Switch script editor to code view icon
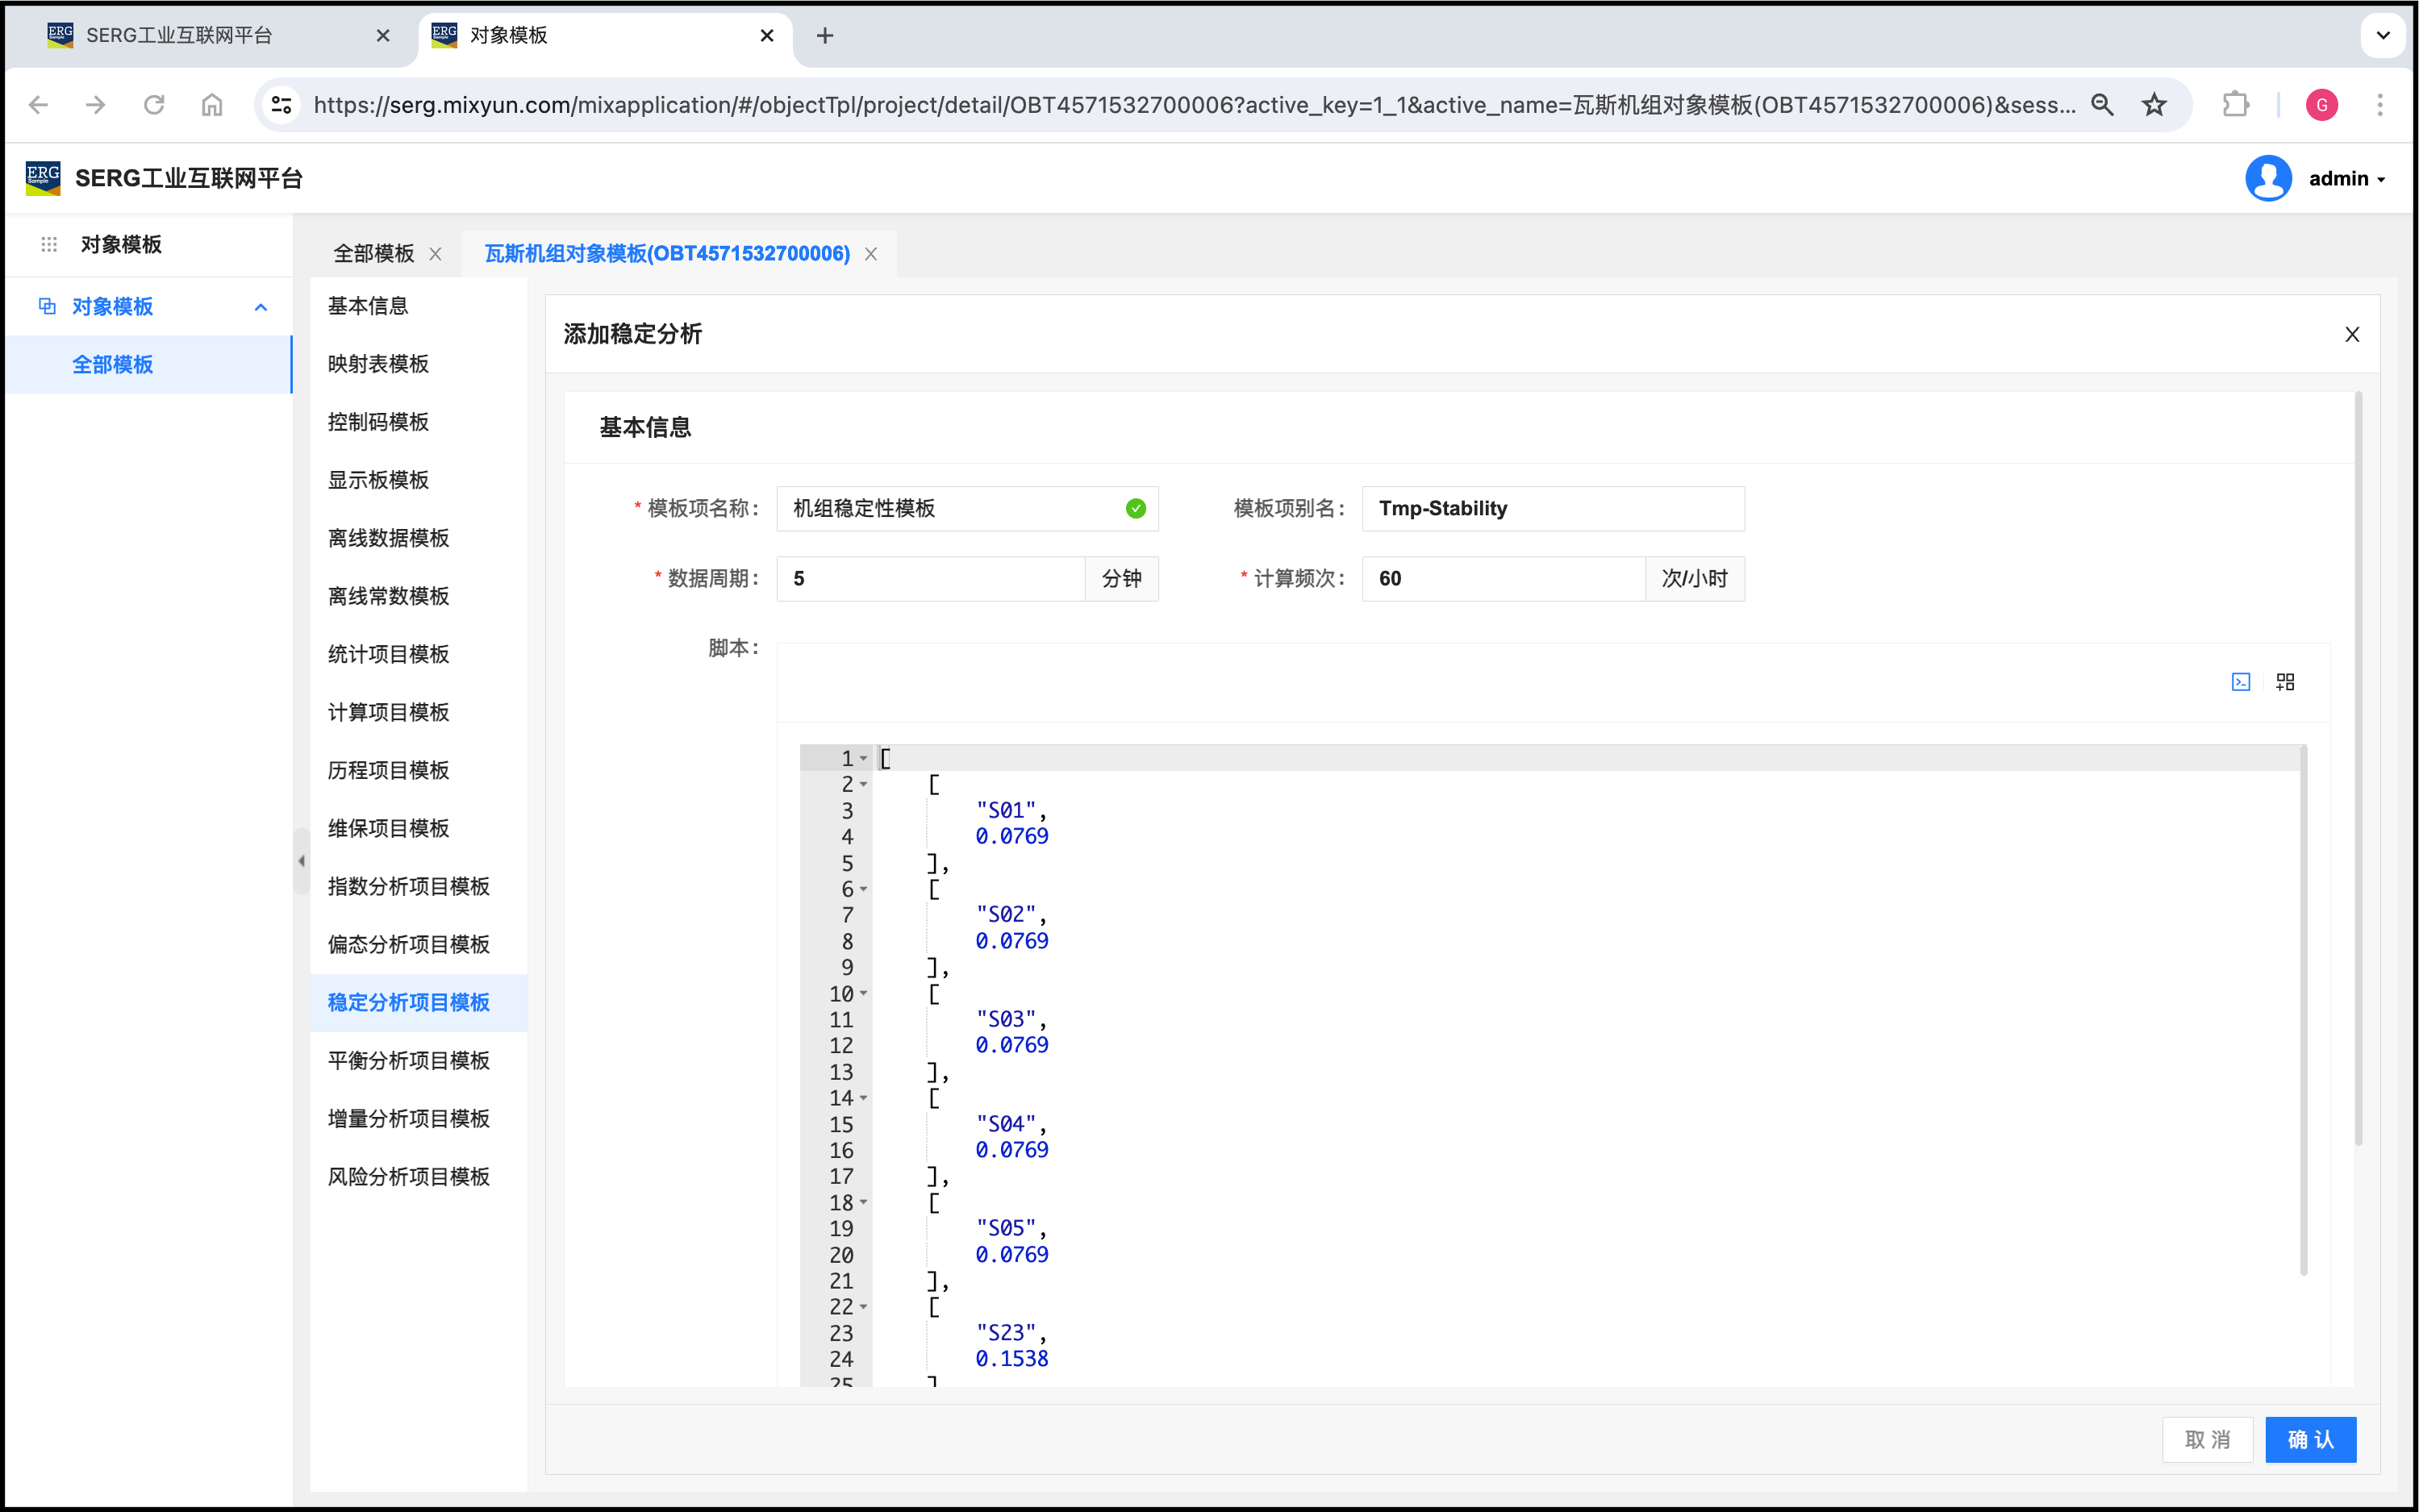Image resolution: width=2419 pixels, height=1512 pixels. (x=2240, y=682)
